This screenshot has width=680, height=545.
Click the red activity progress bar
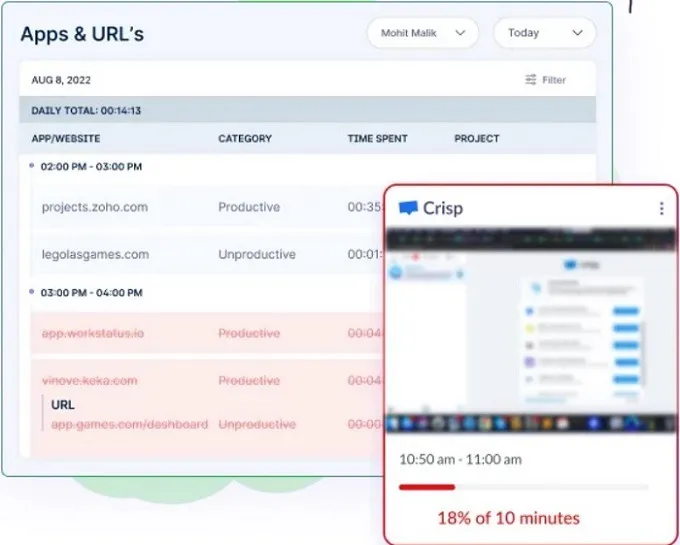[427, 487]
